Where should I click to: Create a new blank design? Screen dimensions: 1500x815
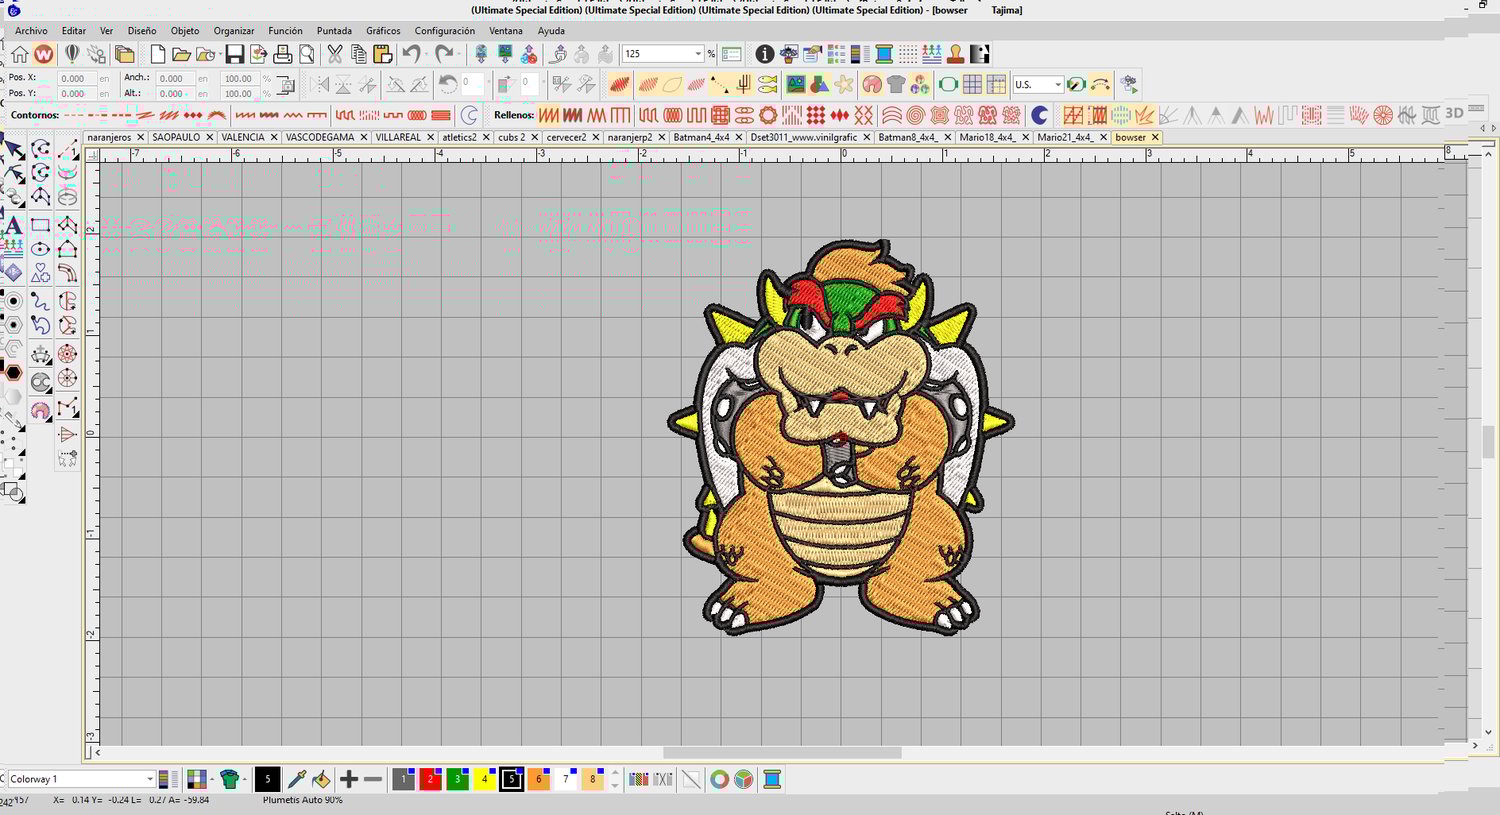pyautogui.click(x=157, y=54)
